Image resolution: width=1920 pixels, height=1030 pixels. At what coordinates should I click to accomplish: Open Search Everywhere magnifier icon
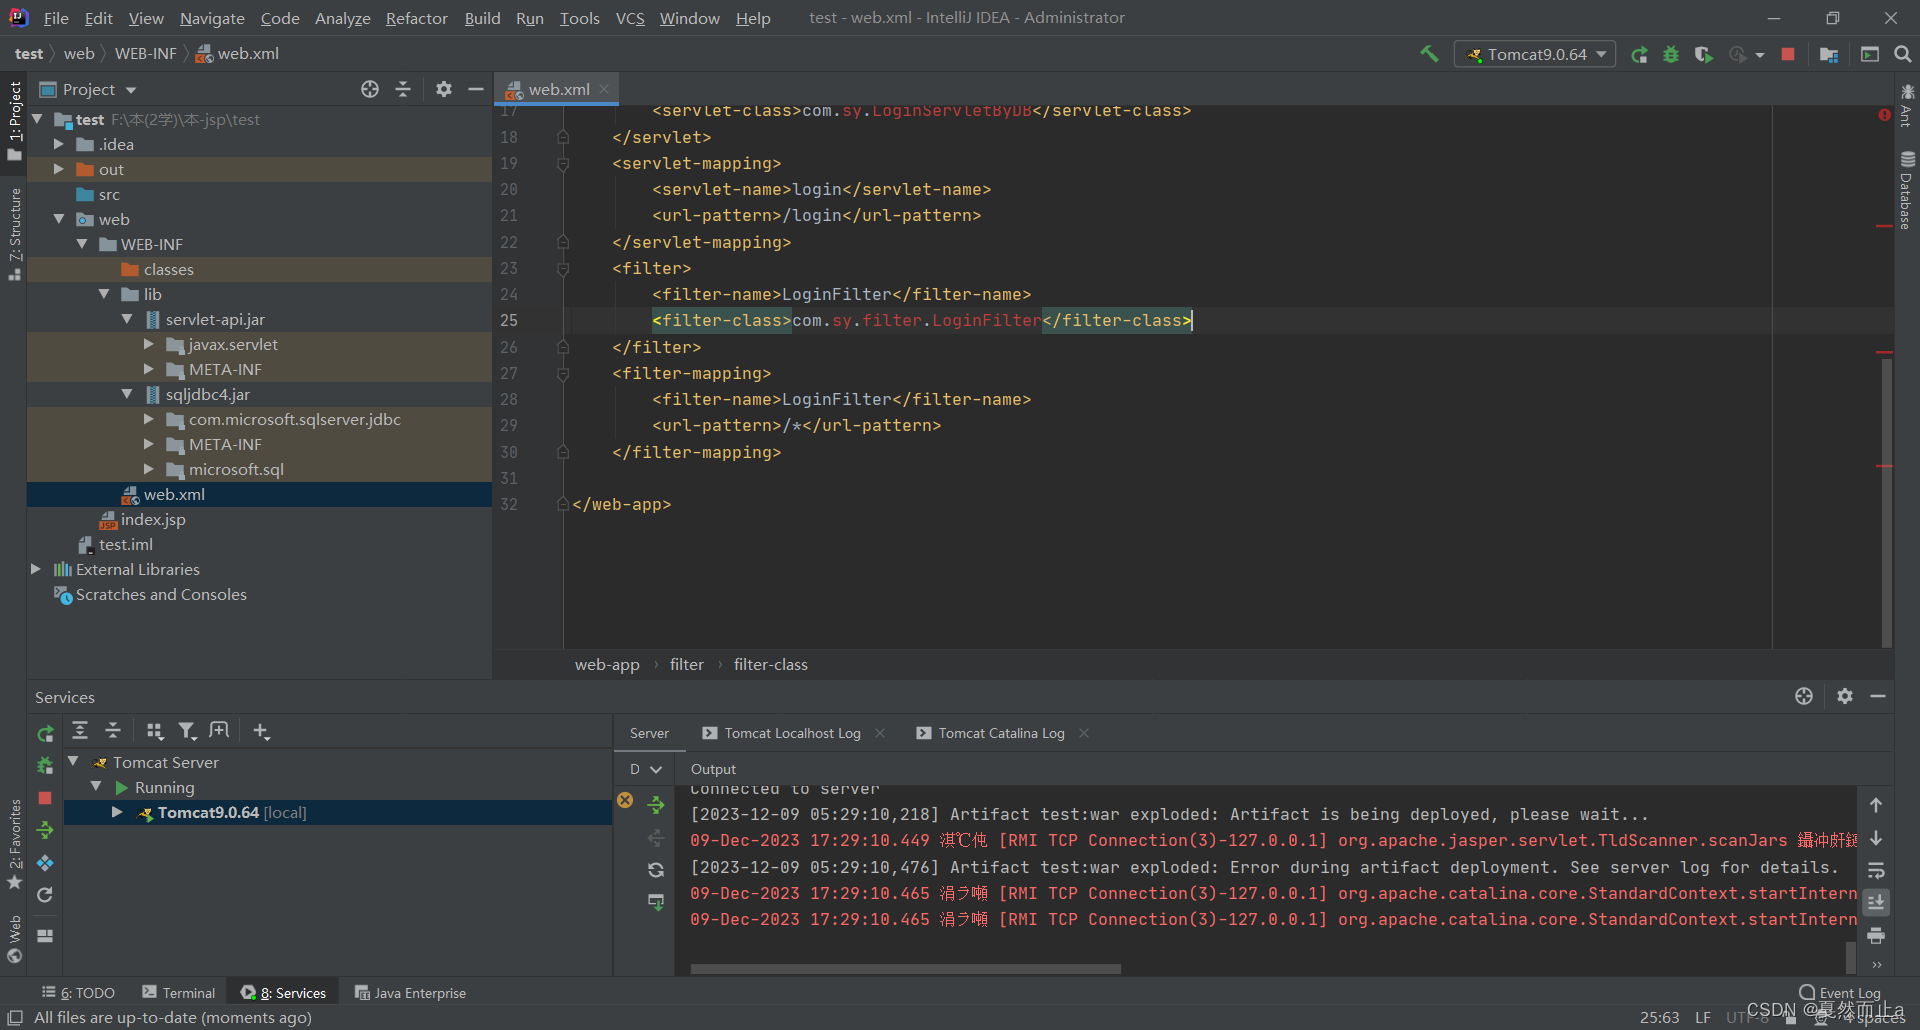[x=1903, y=54]
